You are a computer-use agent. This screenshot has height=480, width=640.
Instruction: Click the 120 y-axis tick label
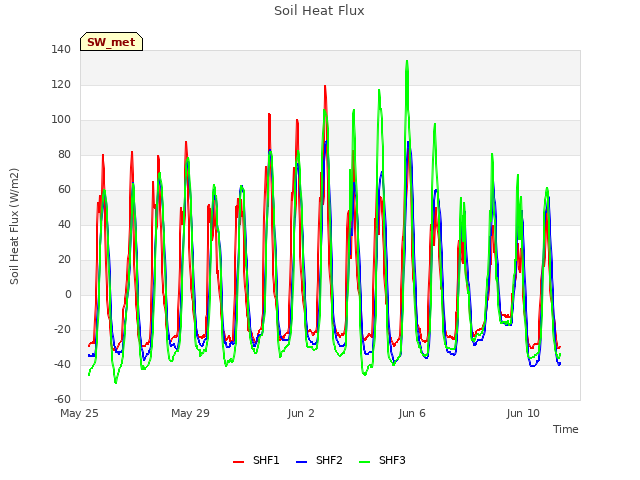click(61, 85)
